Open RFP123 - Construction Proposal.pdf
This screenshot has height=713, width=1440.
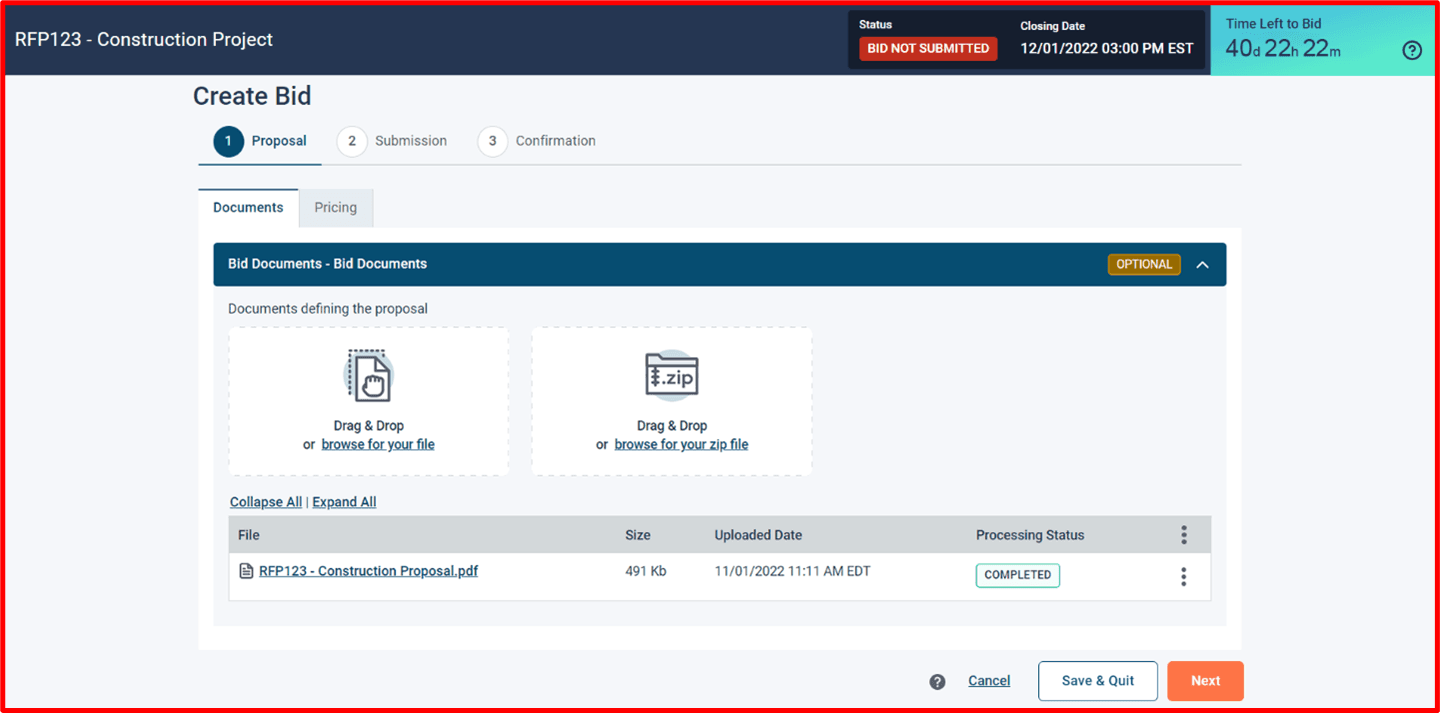[368, 570]
